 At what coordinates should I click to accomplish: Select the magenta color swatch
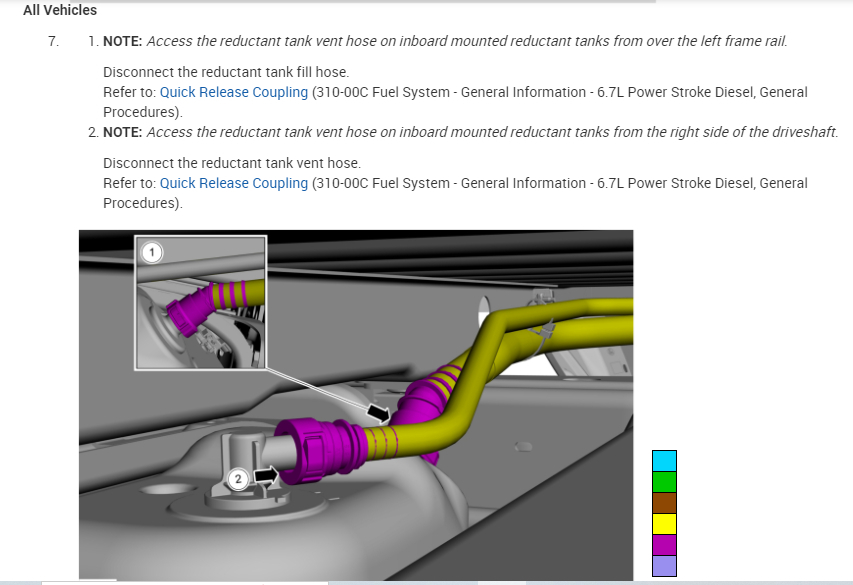664,545
